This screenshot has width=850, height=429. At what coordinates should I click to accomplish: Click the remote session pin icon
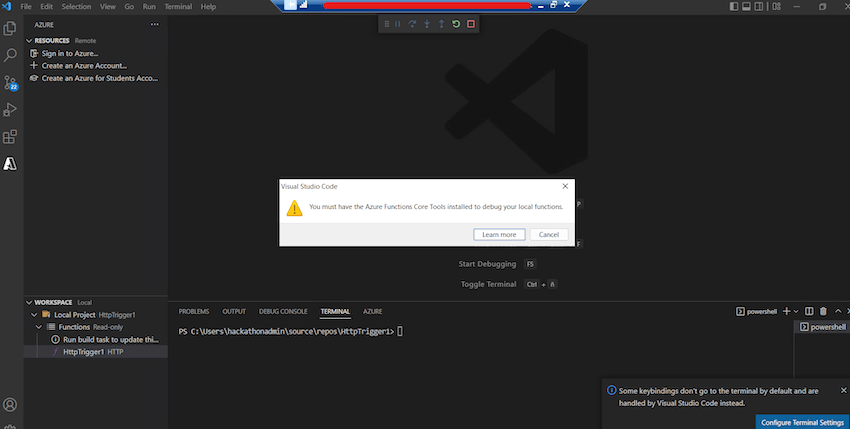coord(290,5)
